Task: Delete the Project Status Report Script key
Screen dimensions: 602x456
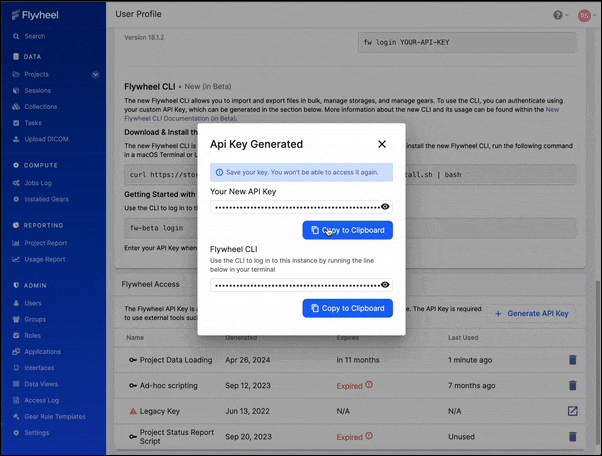Action: pos(572,436)
